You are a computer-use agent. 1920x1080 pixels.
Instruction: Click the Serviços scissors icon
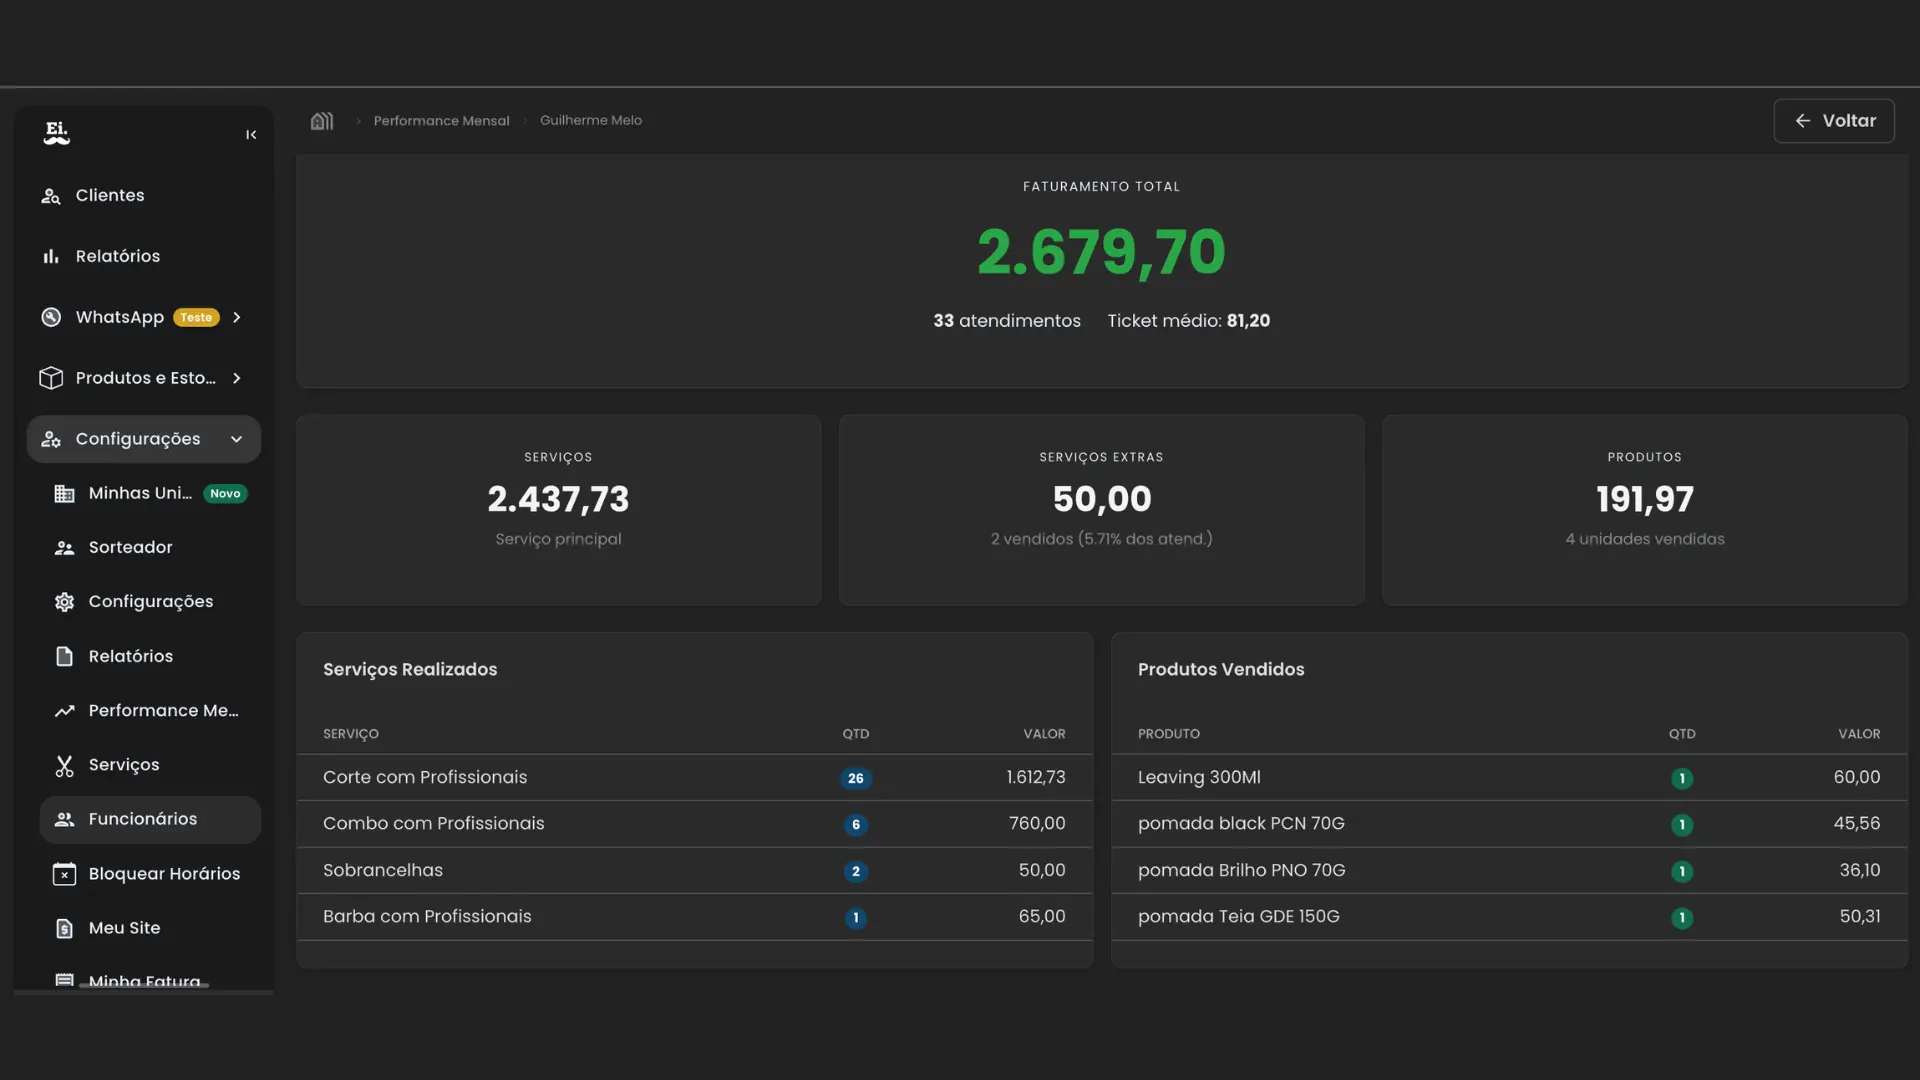coord(64,765)
